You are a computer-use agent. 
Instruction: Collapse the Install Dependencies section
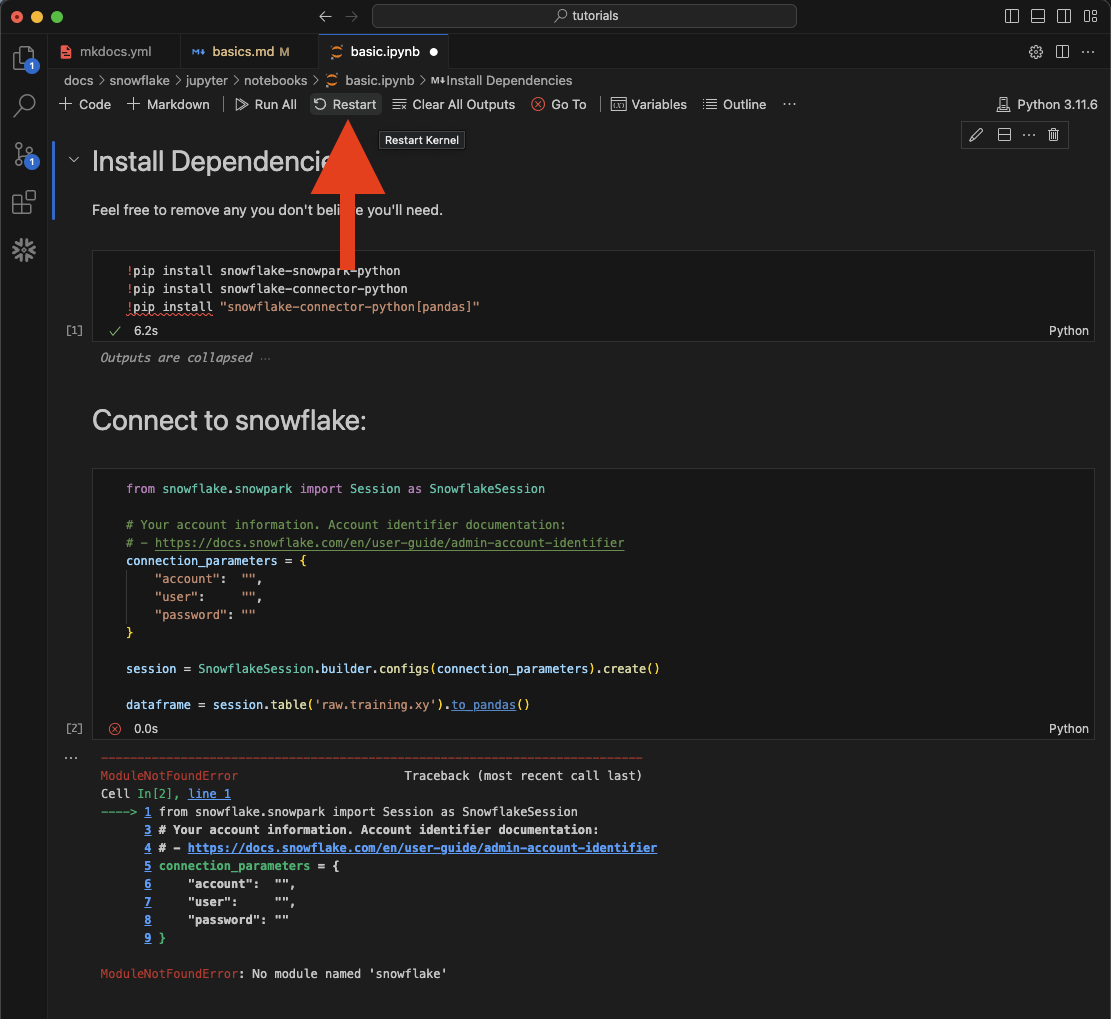click(x=74, y=160)
